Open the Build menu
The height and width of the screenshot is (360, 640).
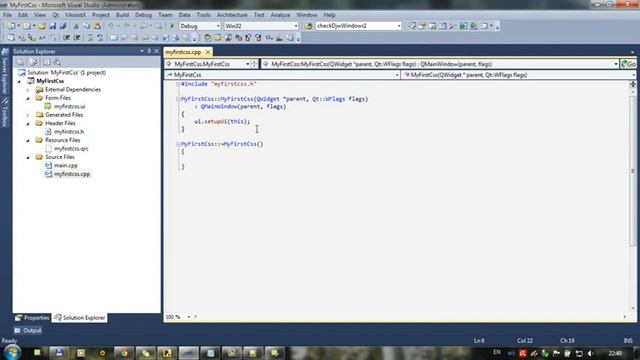(122, 15)
